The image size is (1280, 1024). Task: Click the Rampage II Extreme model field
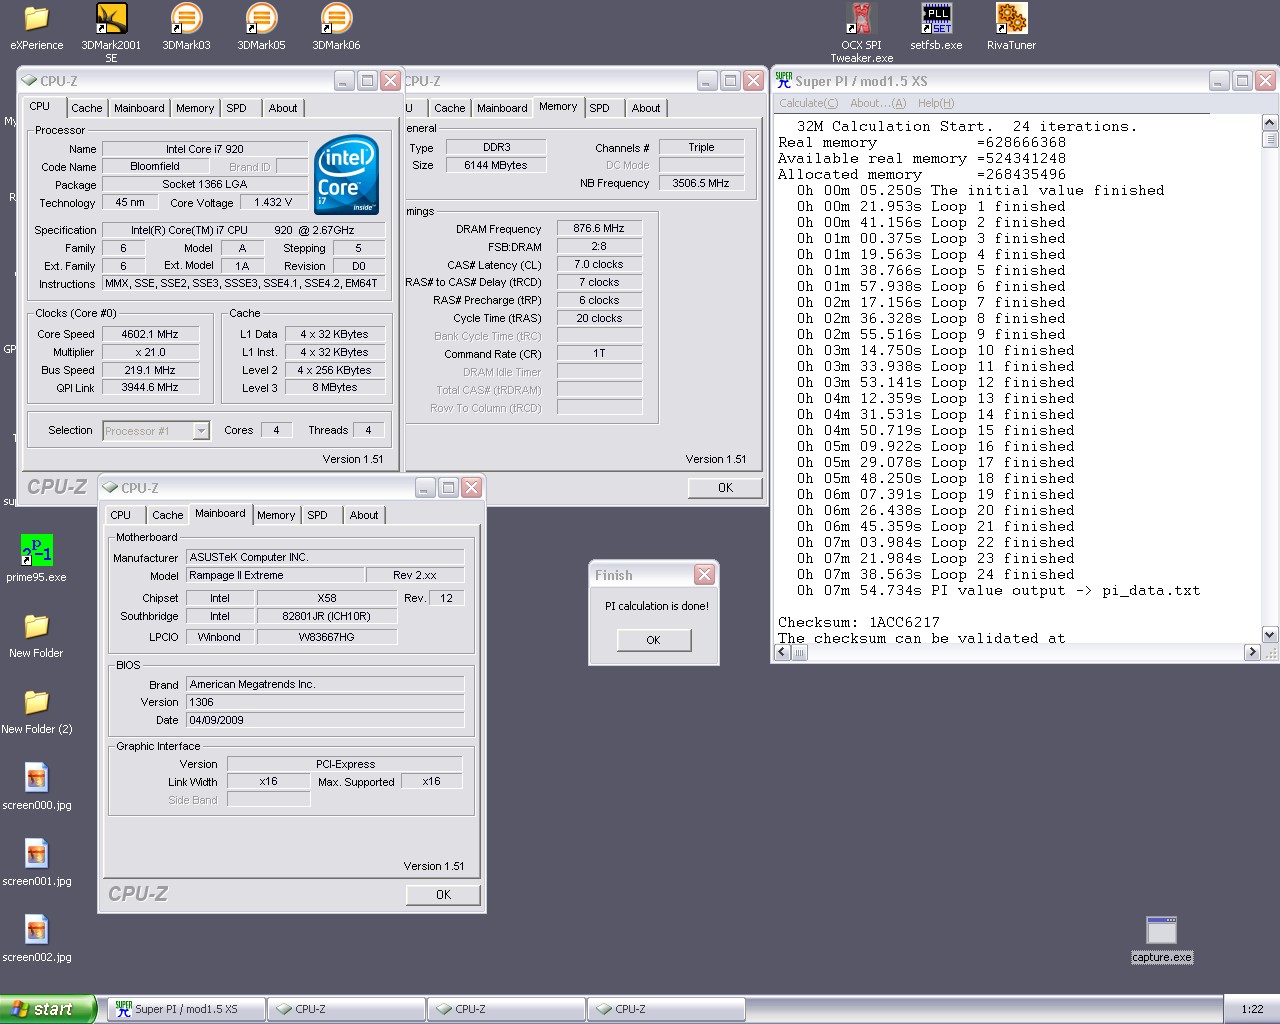274,575
